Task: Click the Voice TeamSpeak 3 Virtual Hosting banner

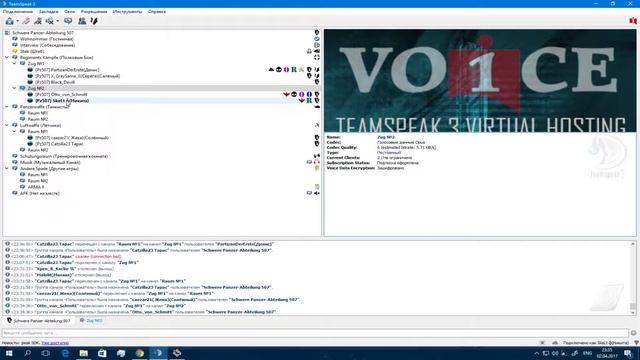Action: (x=480, y=80)
